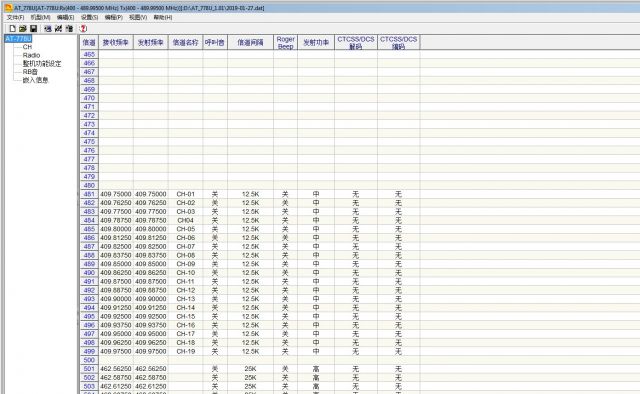Select the CH tree item
Image resolution: width=640 pixels, height=394 pixels.
point(27,47)
